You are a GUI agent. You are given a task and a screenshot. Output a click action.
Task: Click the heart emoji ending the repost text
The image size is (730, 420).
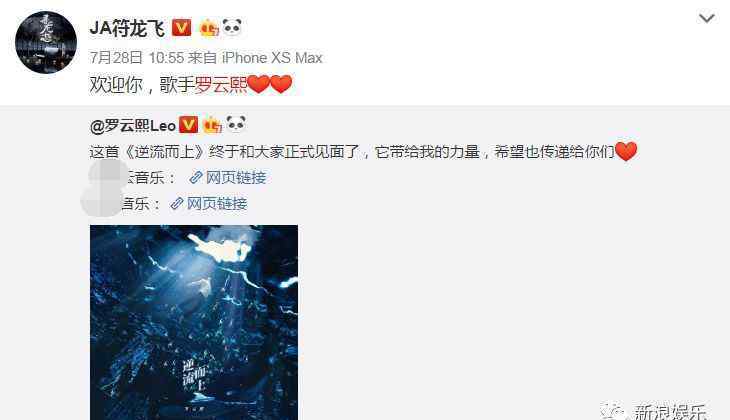(626, 151)
